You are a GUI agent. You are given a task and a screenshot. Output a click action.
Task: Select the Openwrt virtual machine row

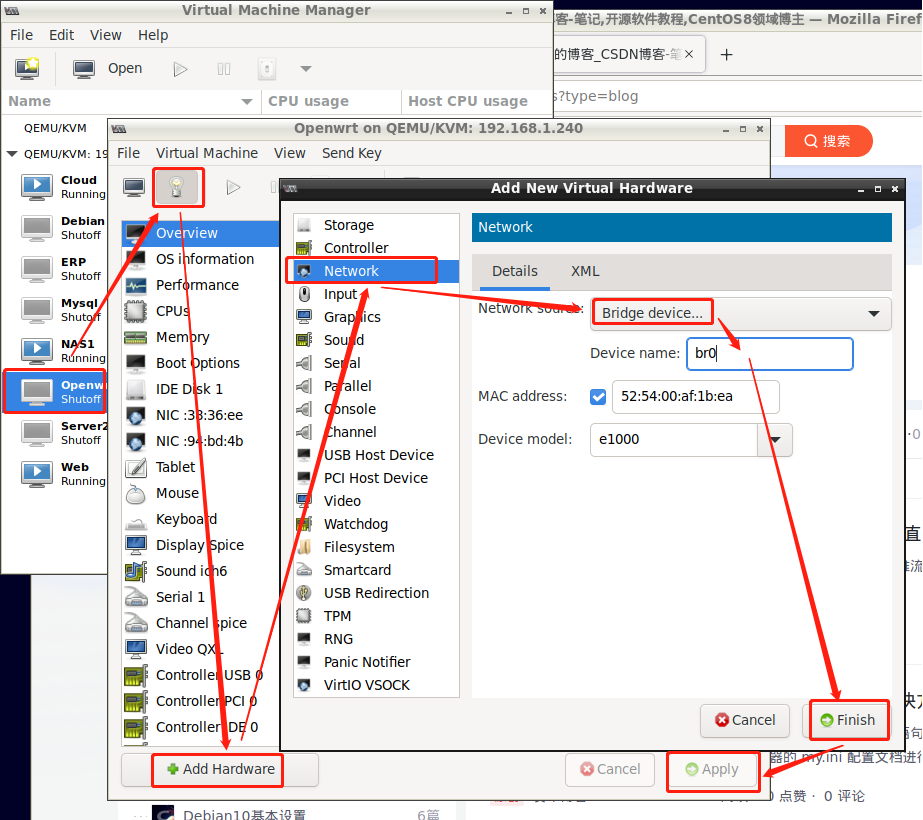tap(55, 391)
